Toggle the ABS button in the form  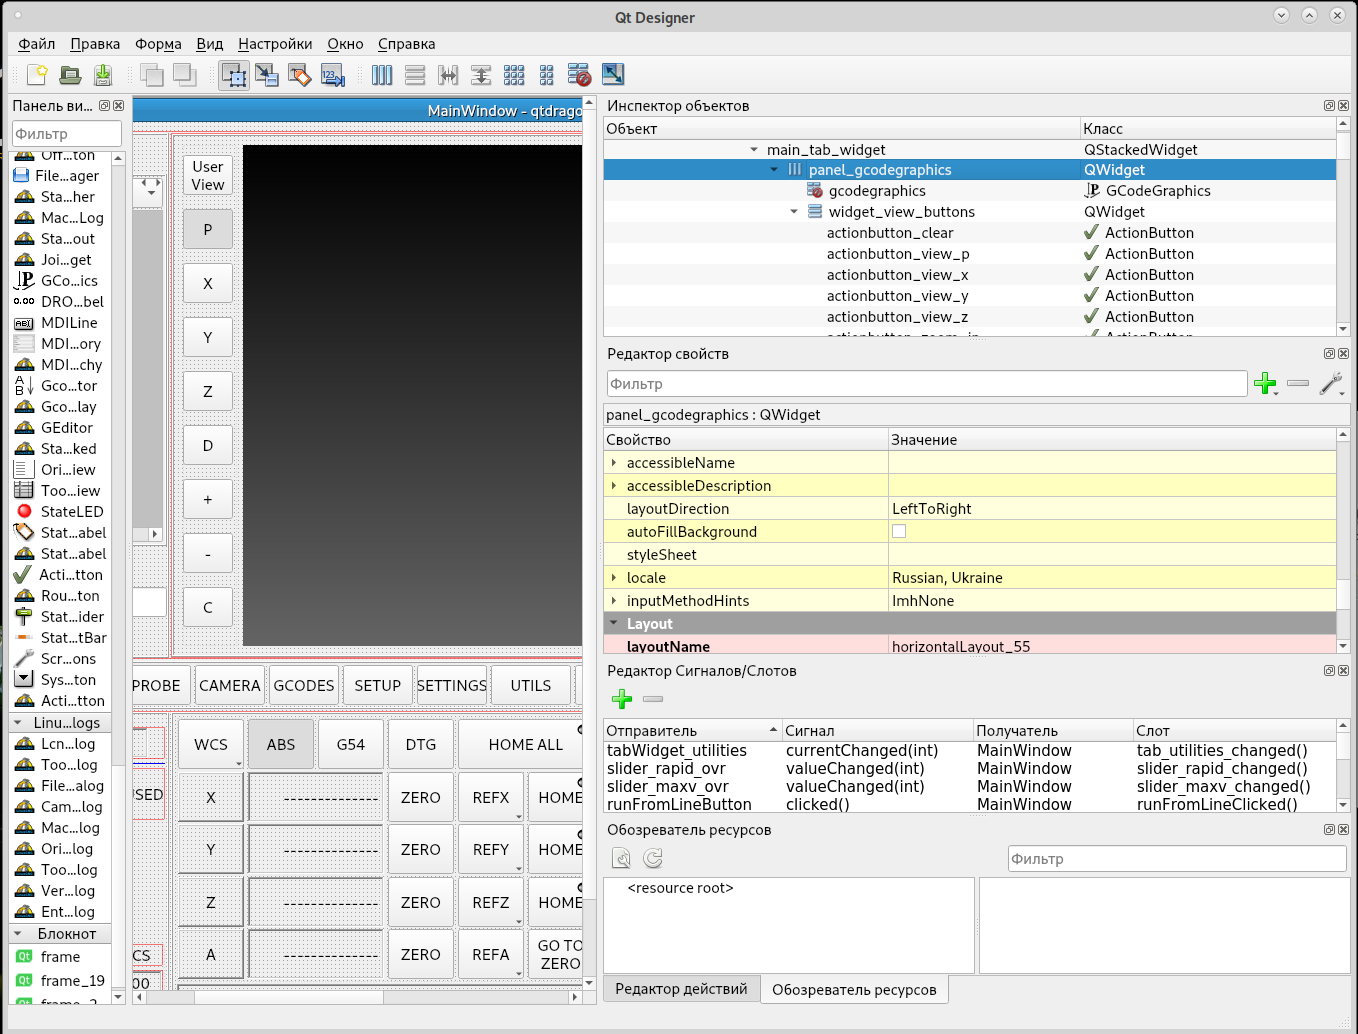coord(281,744)
